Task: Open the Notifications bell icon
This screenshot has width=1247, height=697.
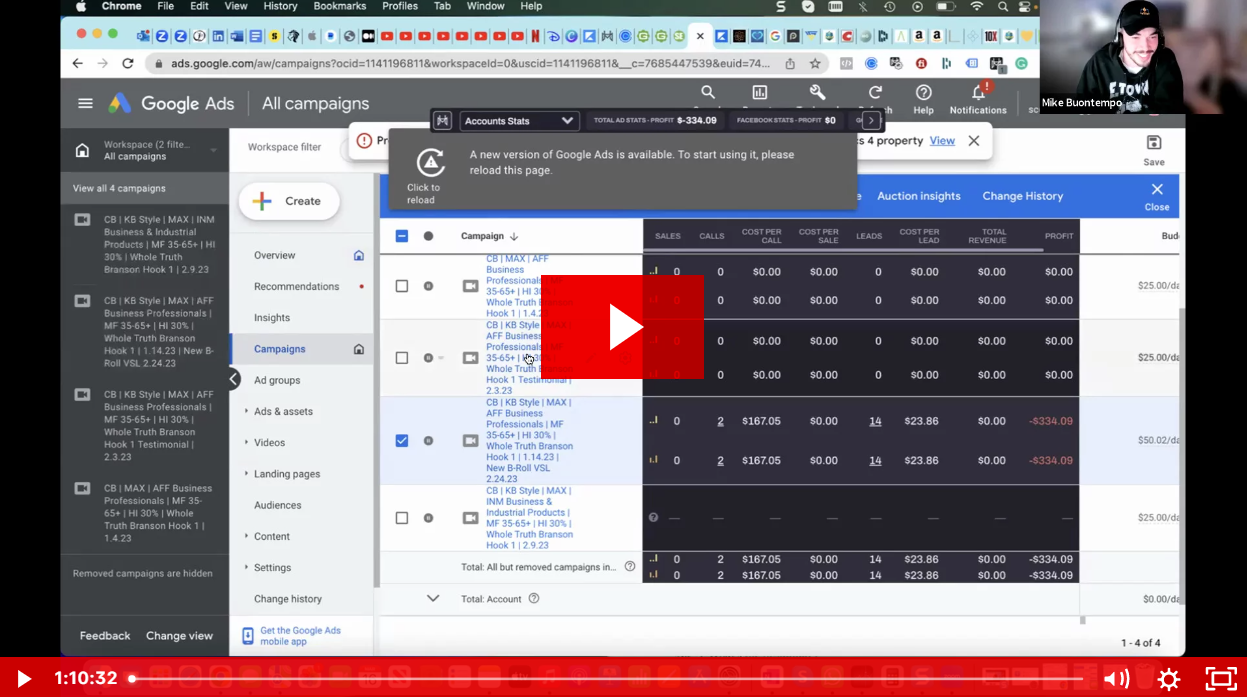Action: (978, 93)
